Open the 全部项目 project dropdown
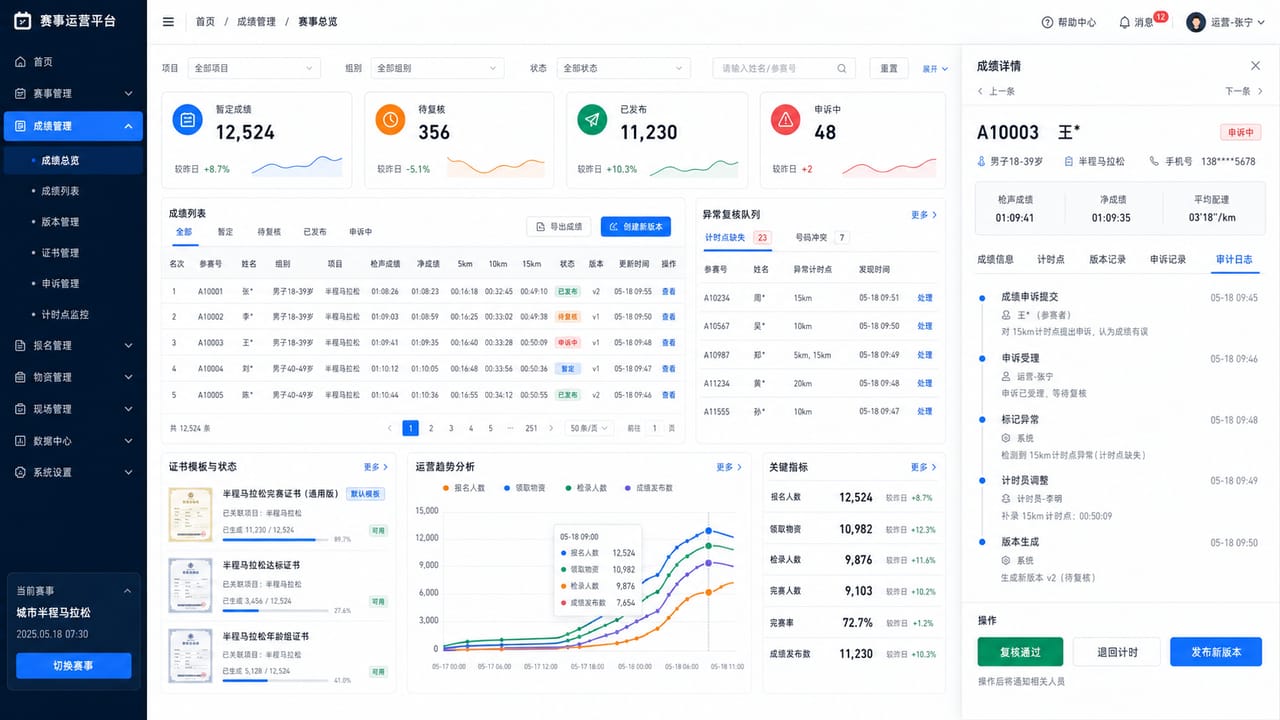 point(253,68)
